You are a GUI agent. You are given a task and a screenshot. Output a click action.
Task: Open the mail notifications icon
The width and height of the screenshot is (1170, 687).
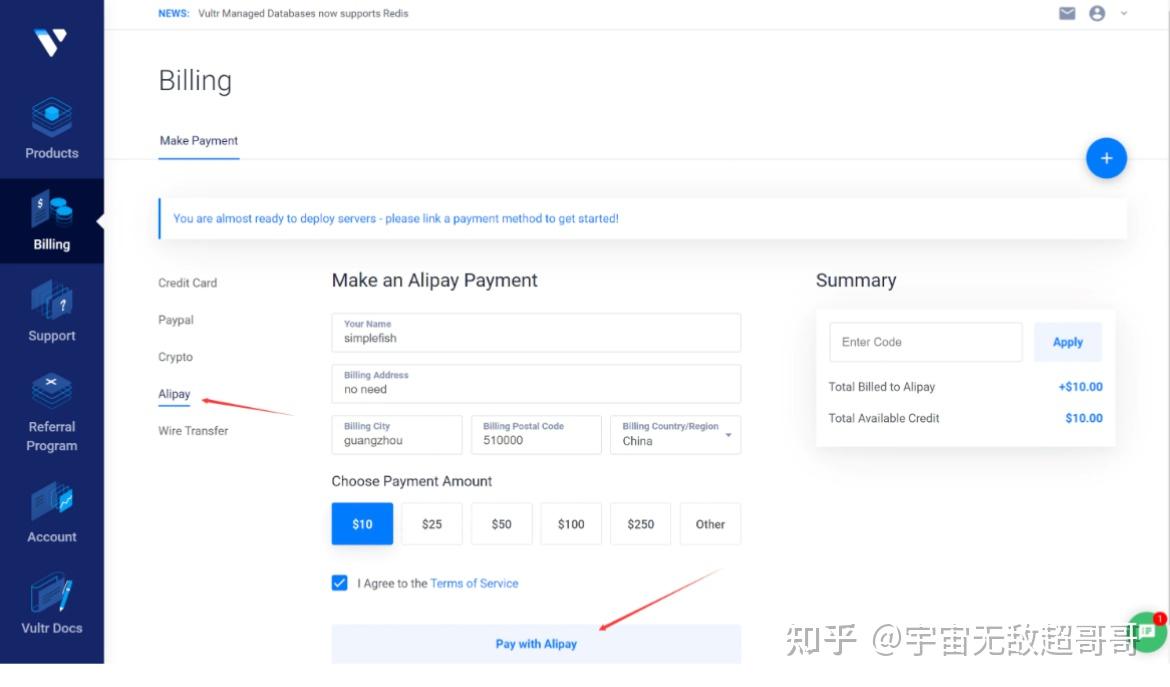click(1067, 13)
